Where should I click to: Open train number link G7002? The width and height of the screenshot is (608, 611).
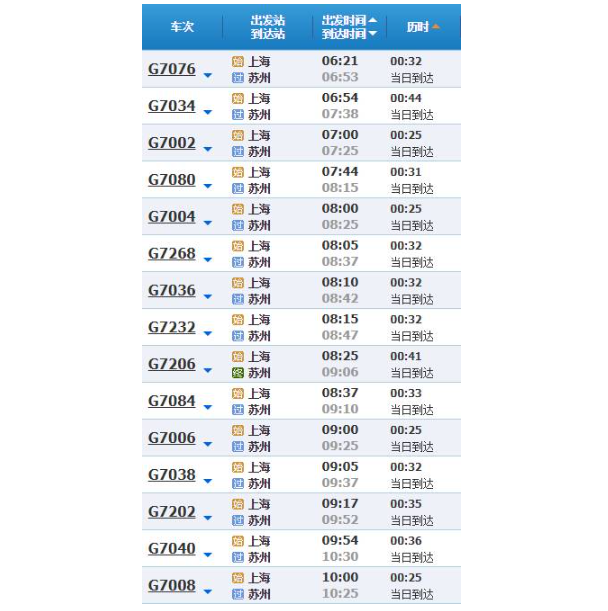pyautogui.click(x=172, y=143)
